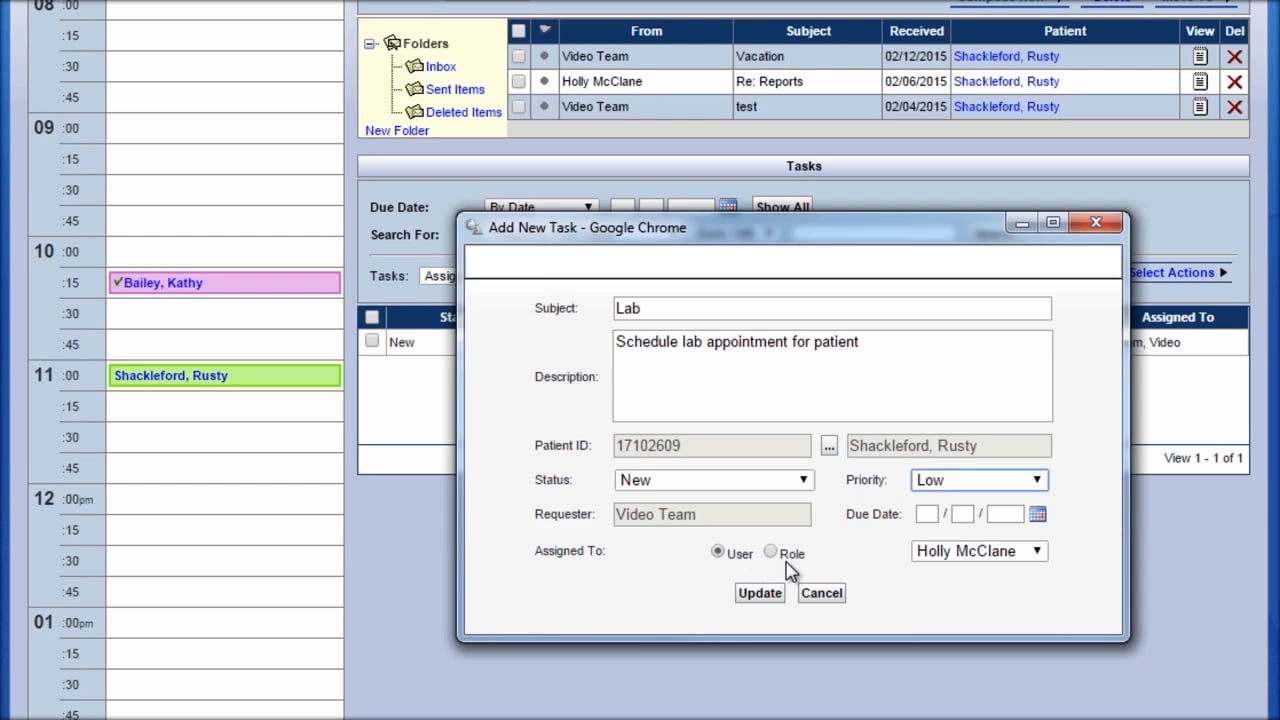Image resolution: width=1280 pixels, height=720 pixels.
Task: Open the Bailey, Kathy appointment
Action: [225, 283]
